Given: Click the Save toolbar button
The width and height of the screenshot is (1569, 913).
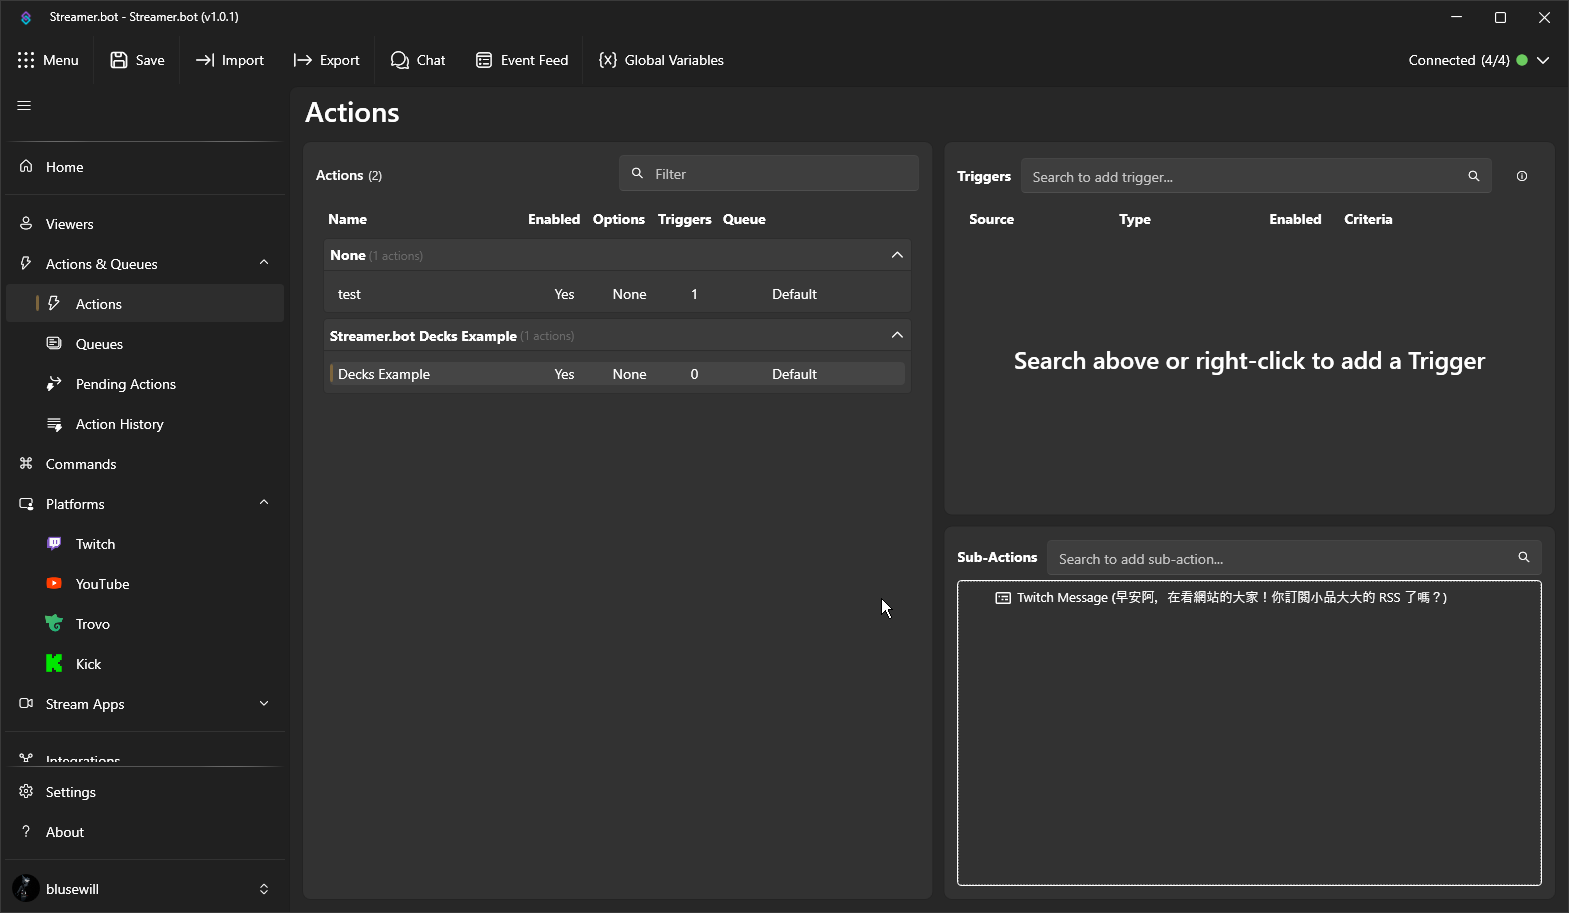Looking at the screenshot, I should (x=138, y=60).
